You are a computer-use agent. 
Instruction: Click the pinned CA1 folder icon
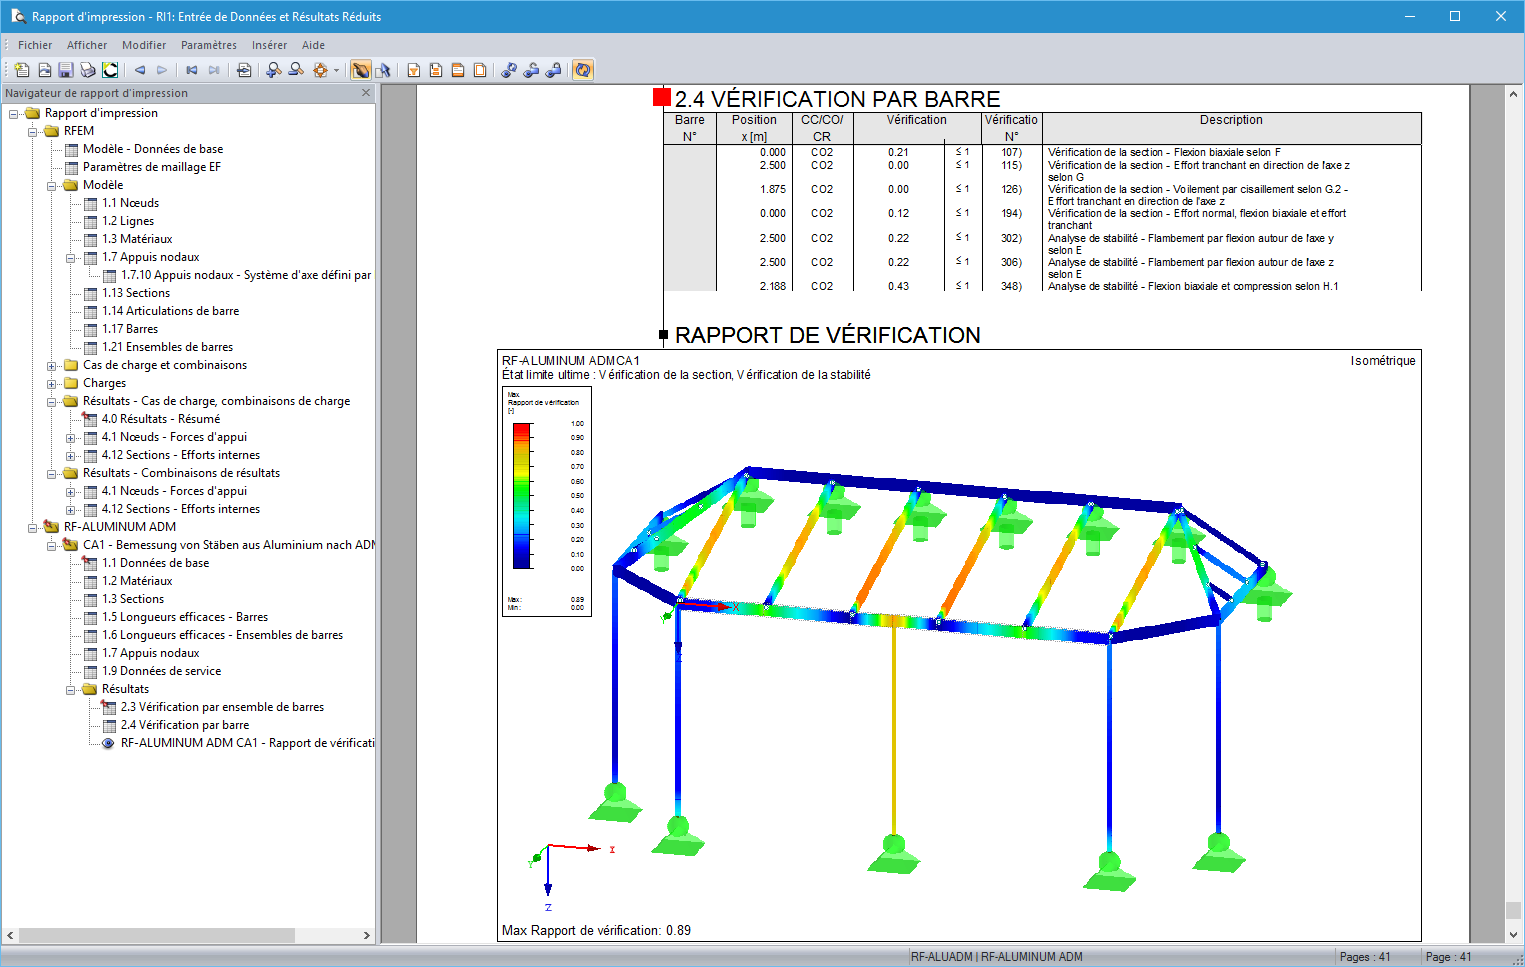pyautogui.click(x=70, y=545)
